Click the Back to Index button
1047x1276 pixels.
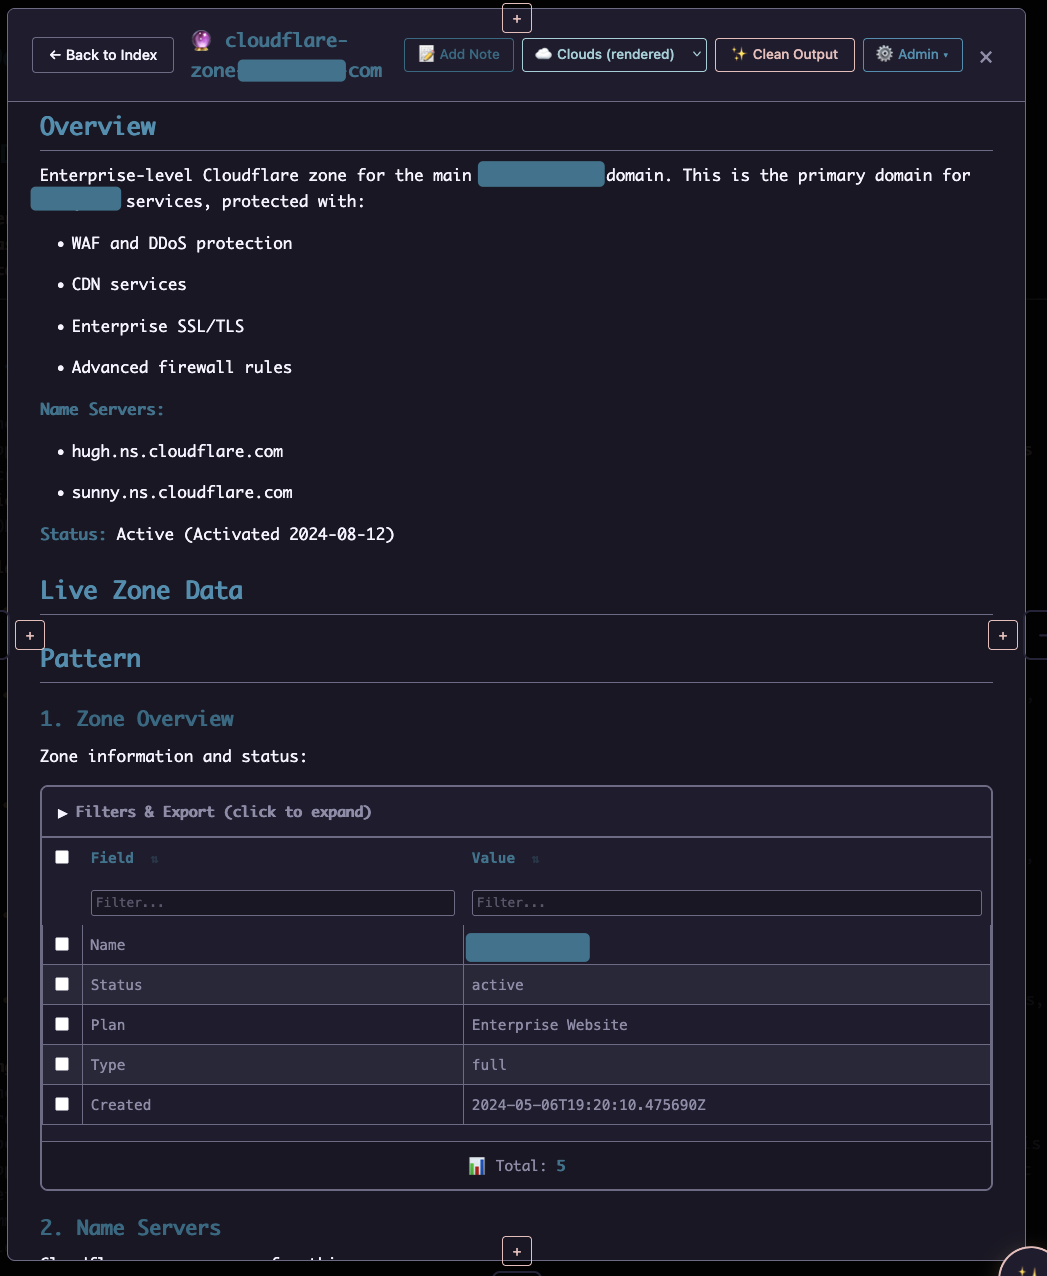click(103, 55)
